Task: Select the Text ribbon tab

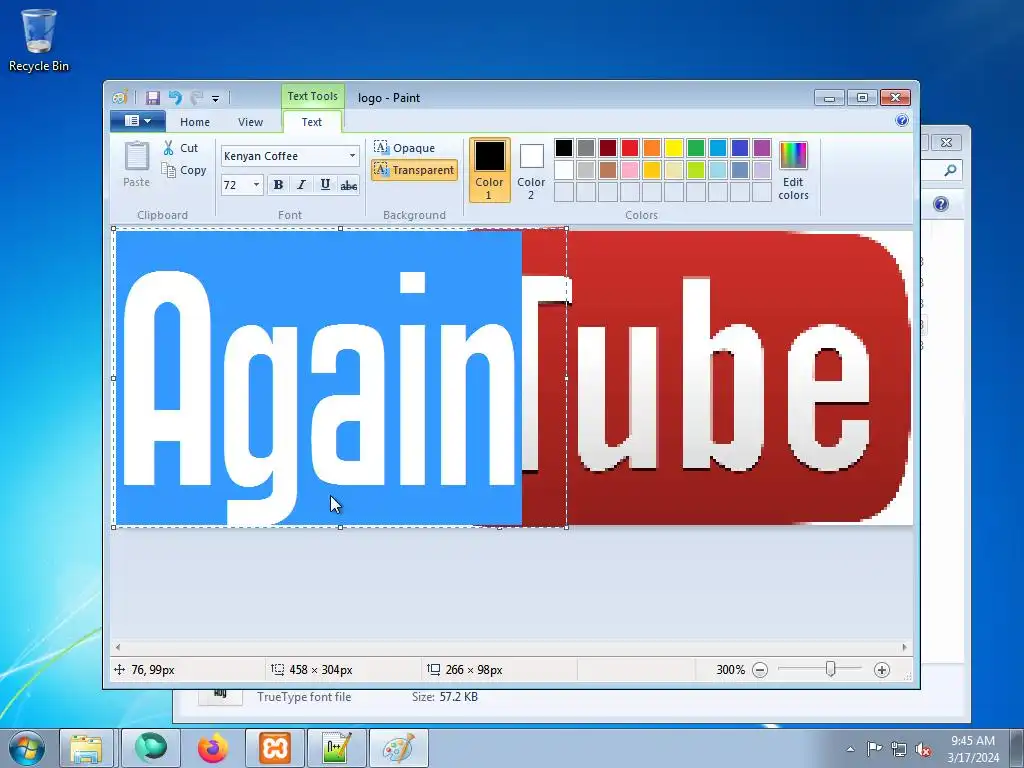Action: click(312, 122)
